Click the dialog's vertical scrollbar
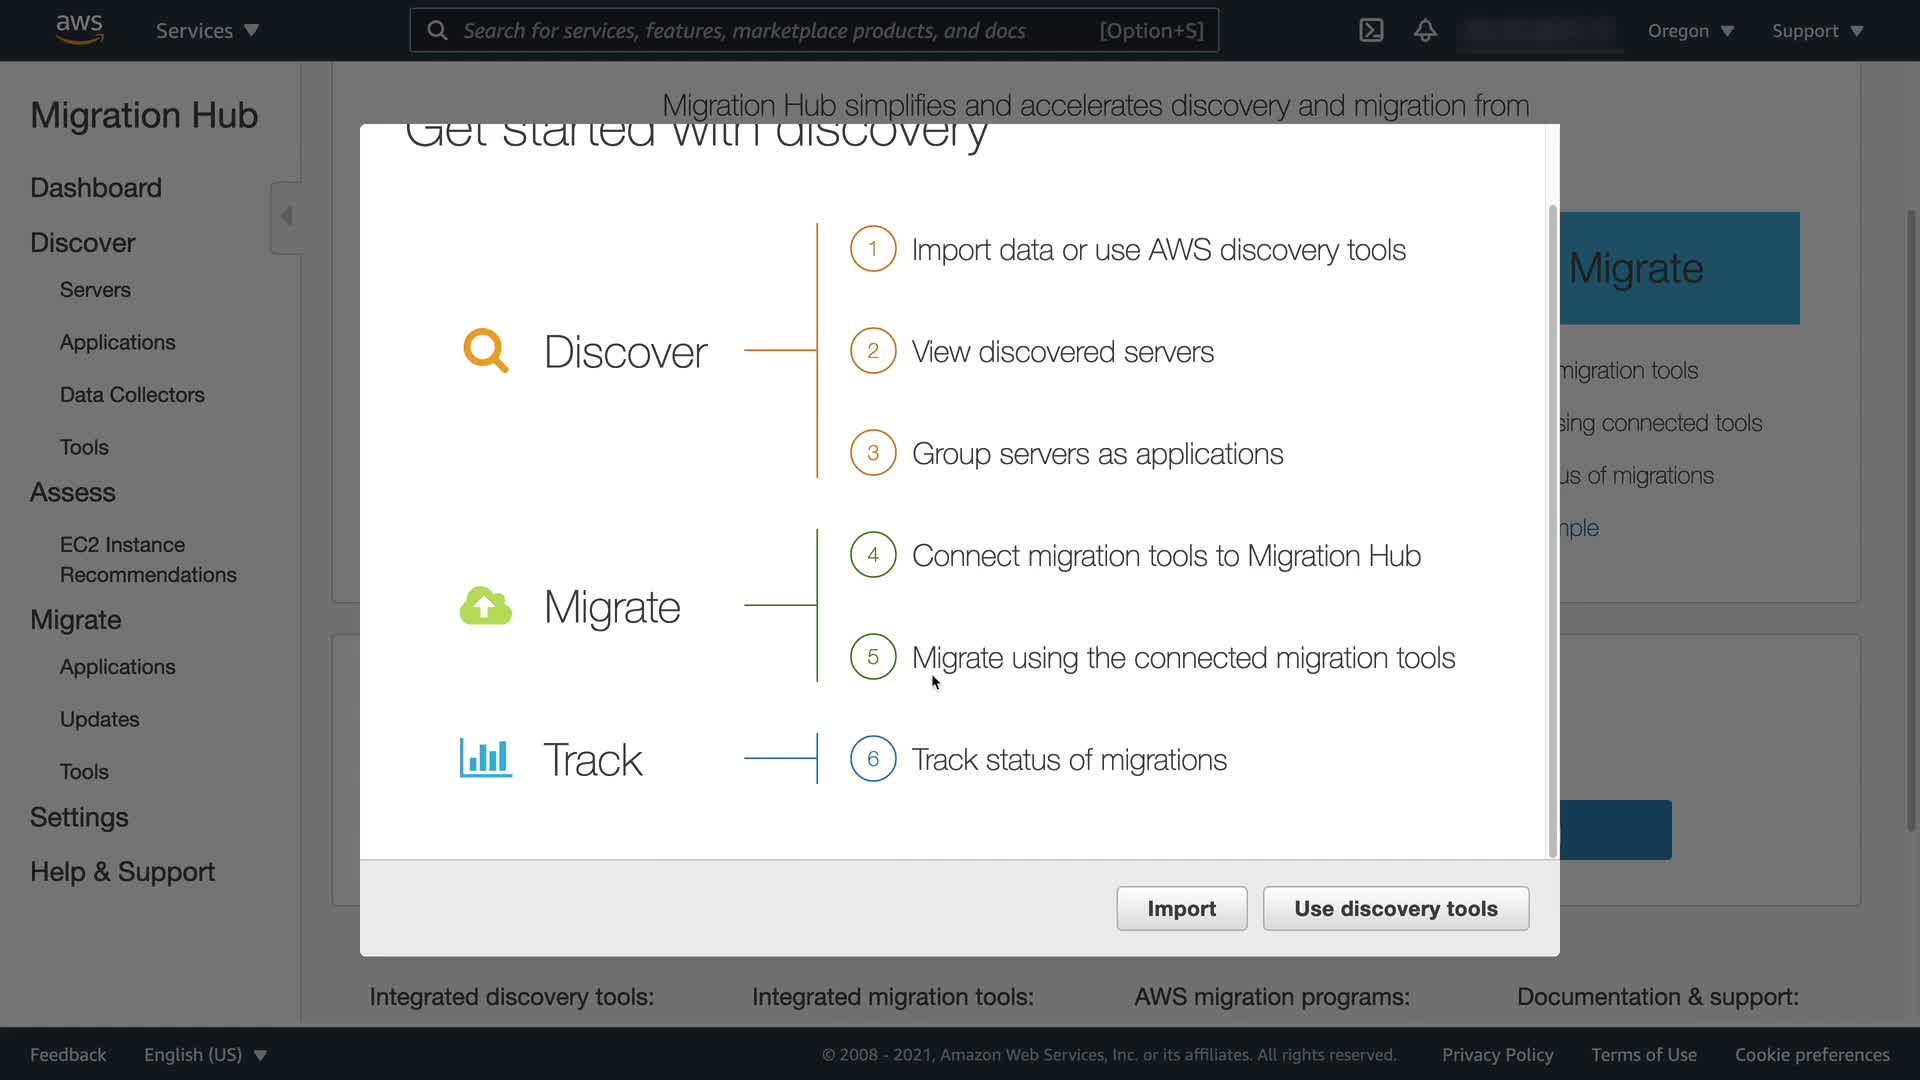 click(x=1552, y=530)
